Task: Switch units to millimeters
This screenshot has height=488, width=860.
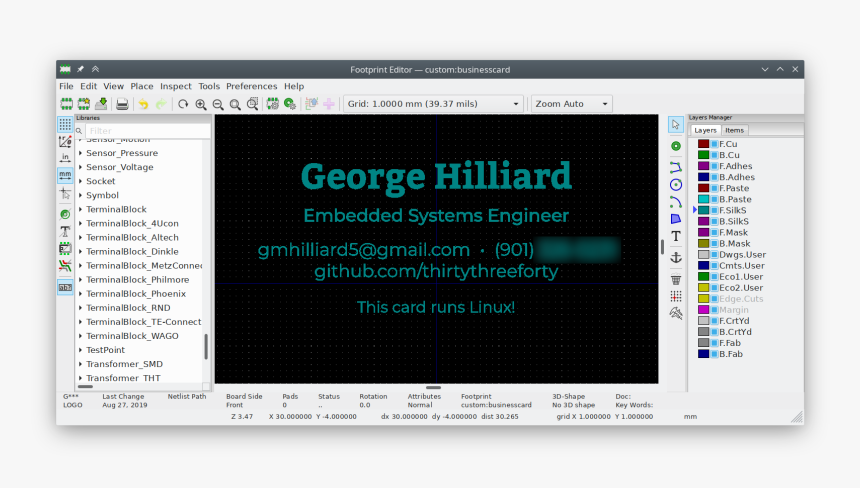Action: [x=65, y=175]
